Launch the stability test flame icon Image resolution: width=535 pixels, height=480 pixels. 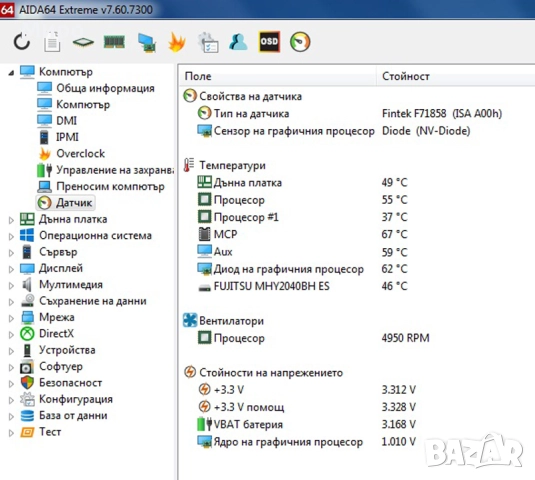point(177,42)
